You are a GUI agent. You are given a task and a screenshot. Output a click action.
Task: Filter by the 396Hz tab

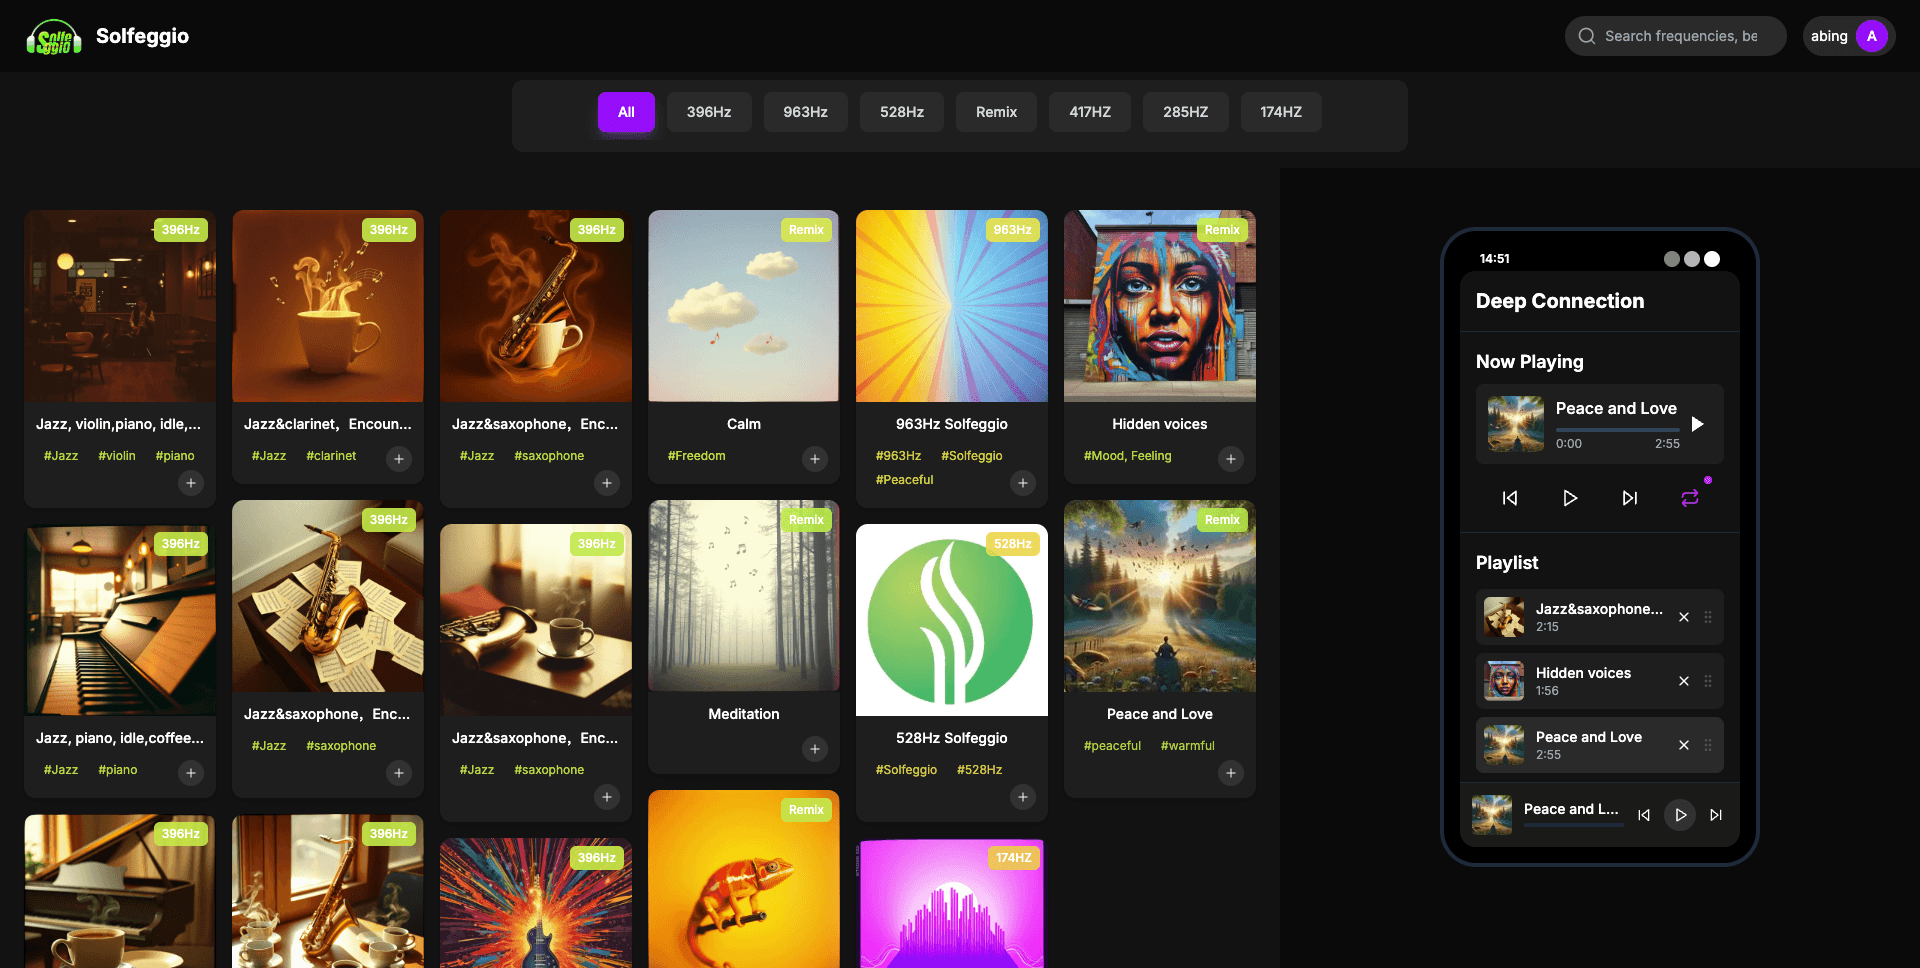pos(709,112)
